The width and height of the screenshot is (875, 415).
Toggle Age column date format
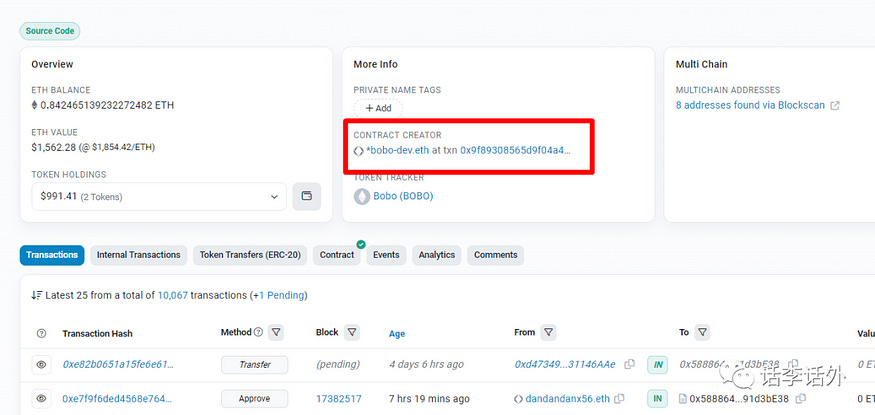click(397, 334)
